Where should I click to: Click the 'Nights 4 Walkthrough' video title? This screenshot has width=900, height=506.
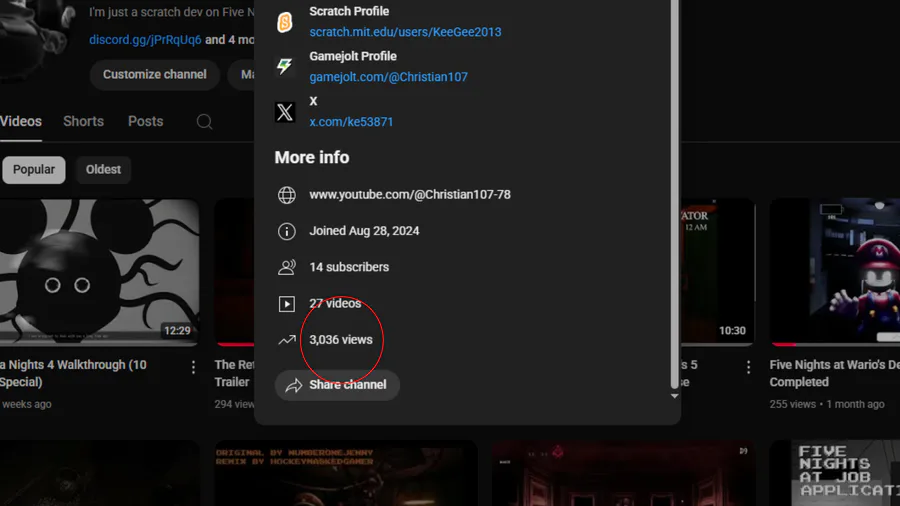point(73,373)
